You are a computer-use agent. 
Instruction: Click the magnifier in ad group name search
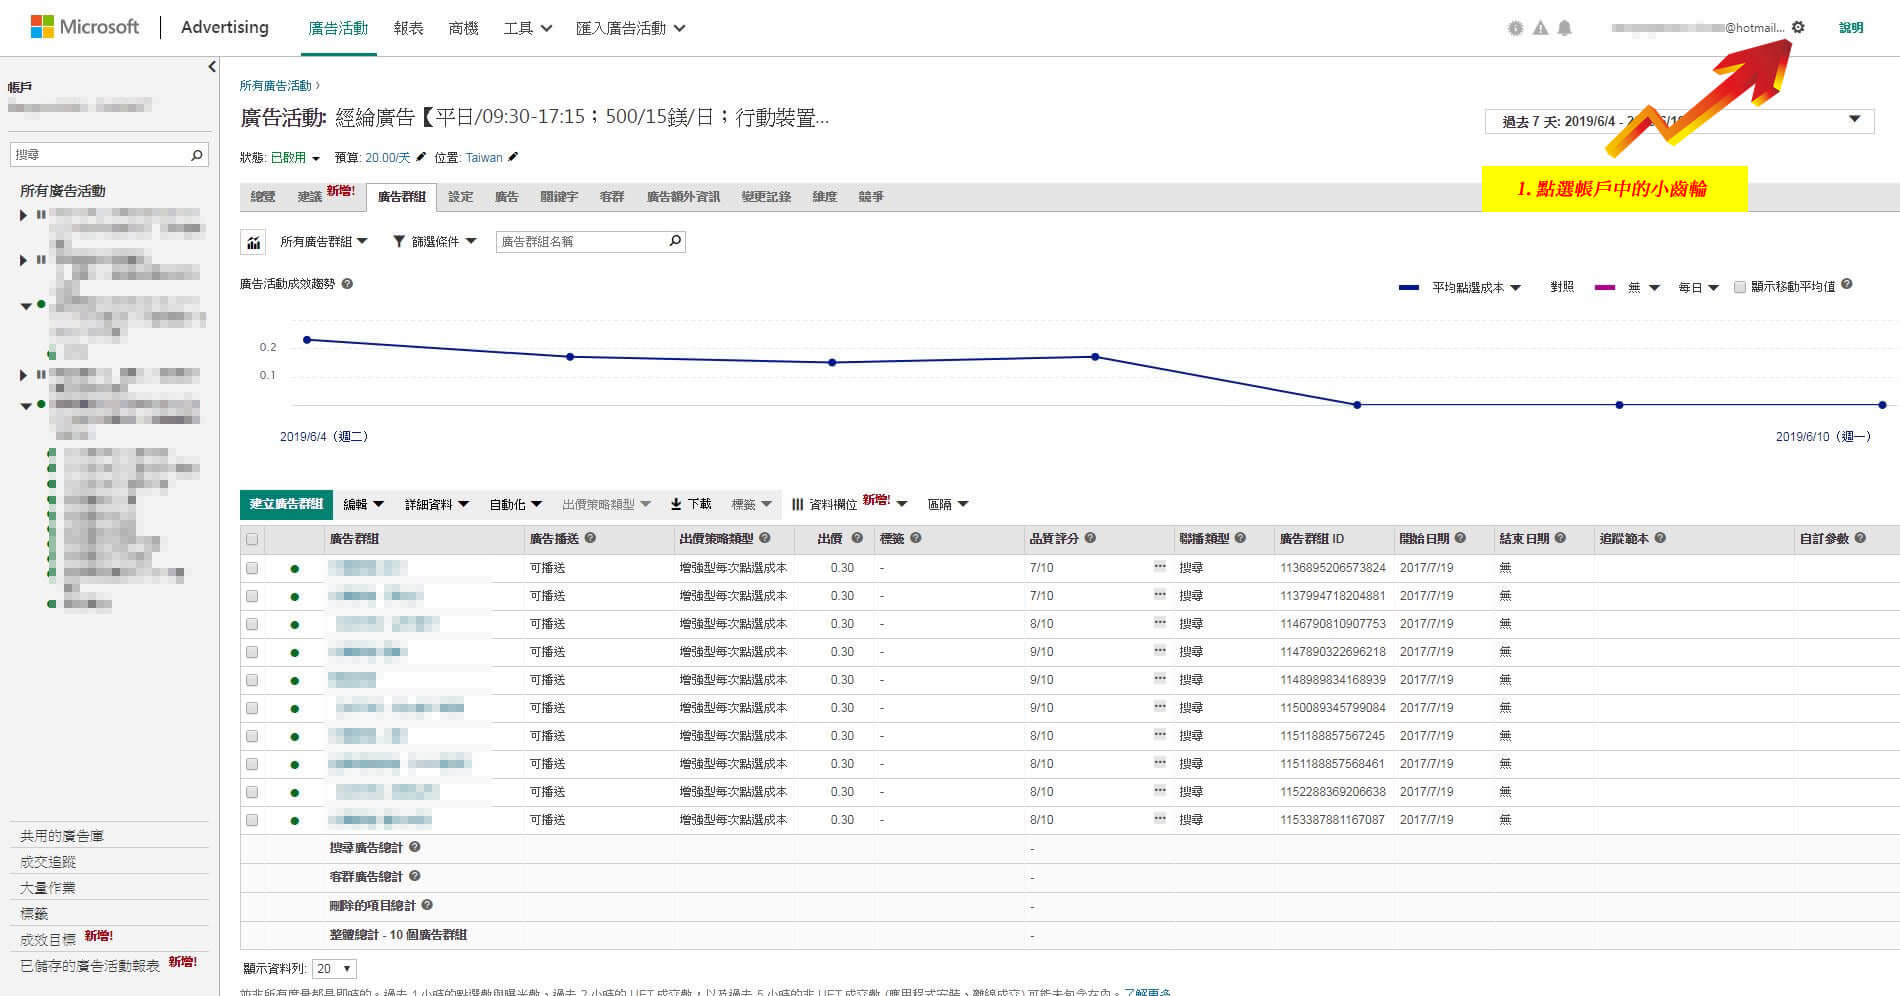tap(675, 241)
